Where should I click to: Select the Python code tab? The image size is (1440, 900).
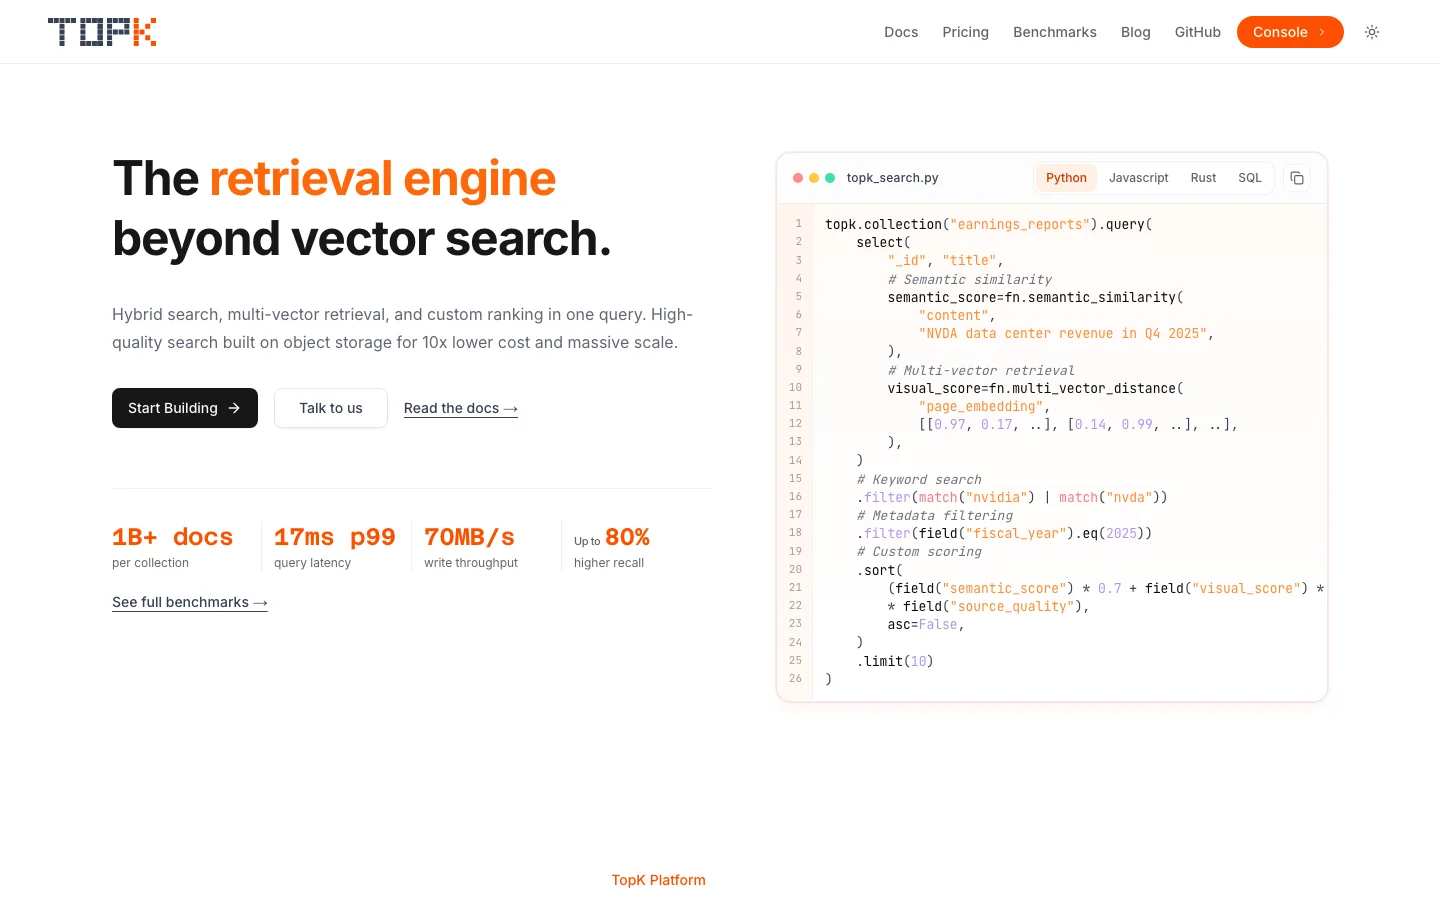point(1066,178)
